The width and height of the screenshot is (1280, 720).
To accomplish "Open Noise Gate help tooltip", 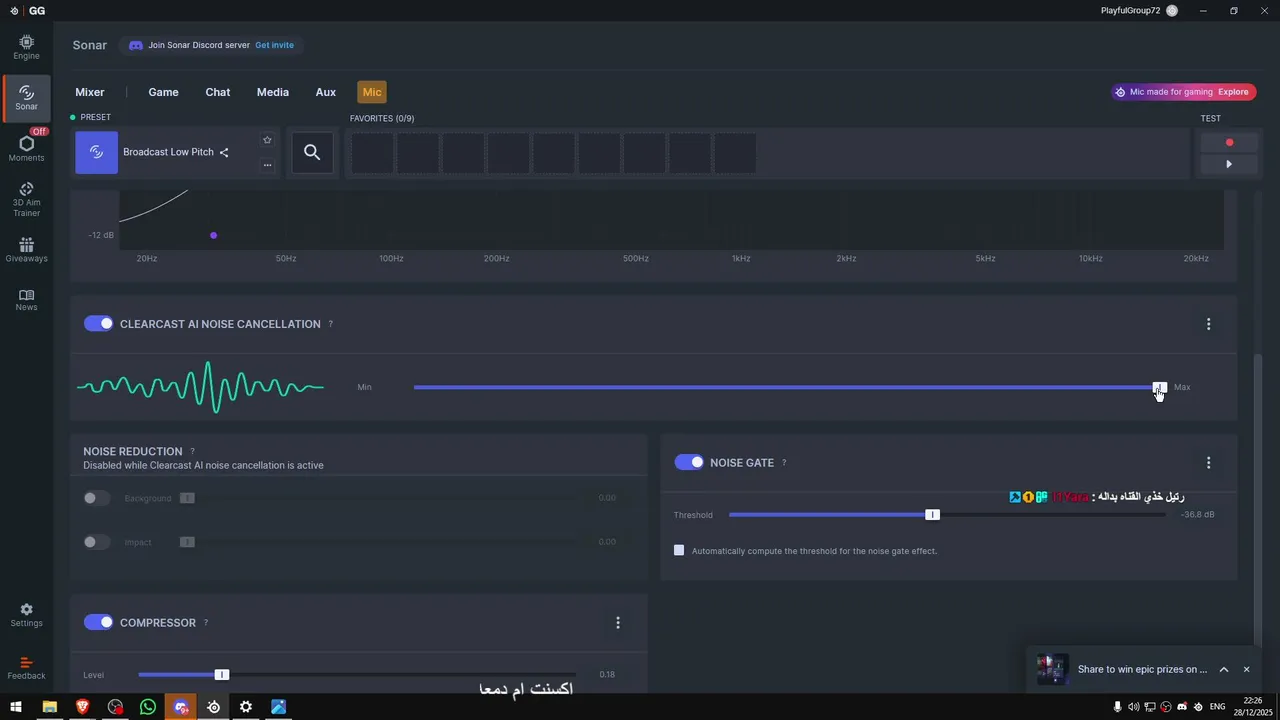I will point(784,463).
